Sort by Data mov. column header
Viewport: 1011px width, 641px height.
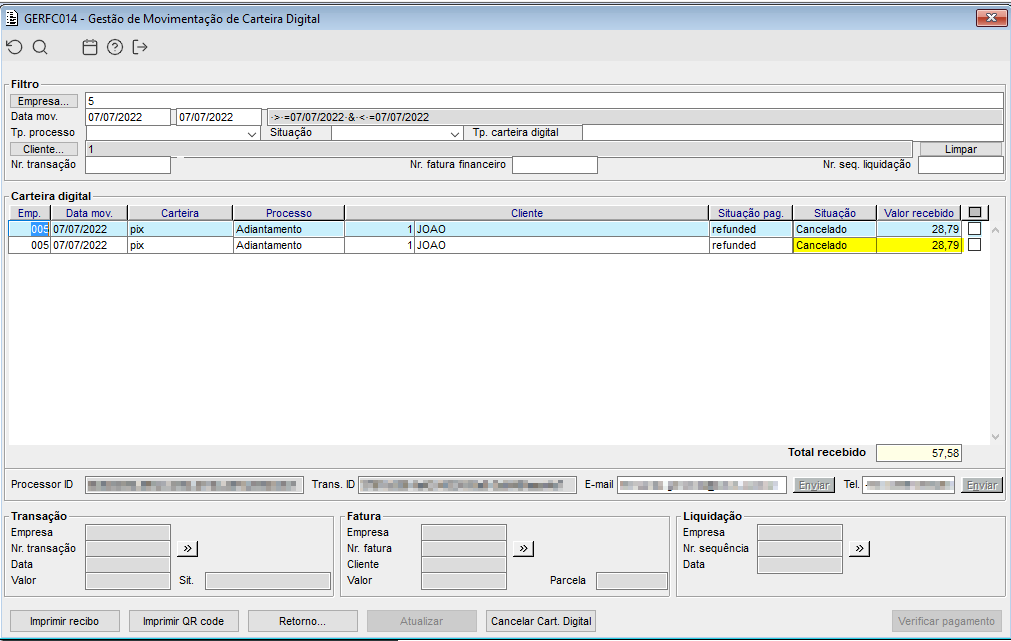(89, 213)
